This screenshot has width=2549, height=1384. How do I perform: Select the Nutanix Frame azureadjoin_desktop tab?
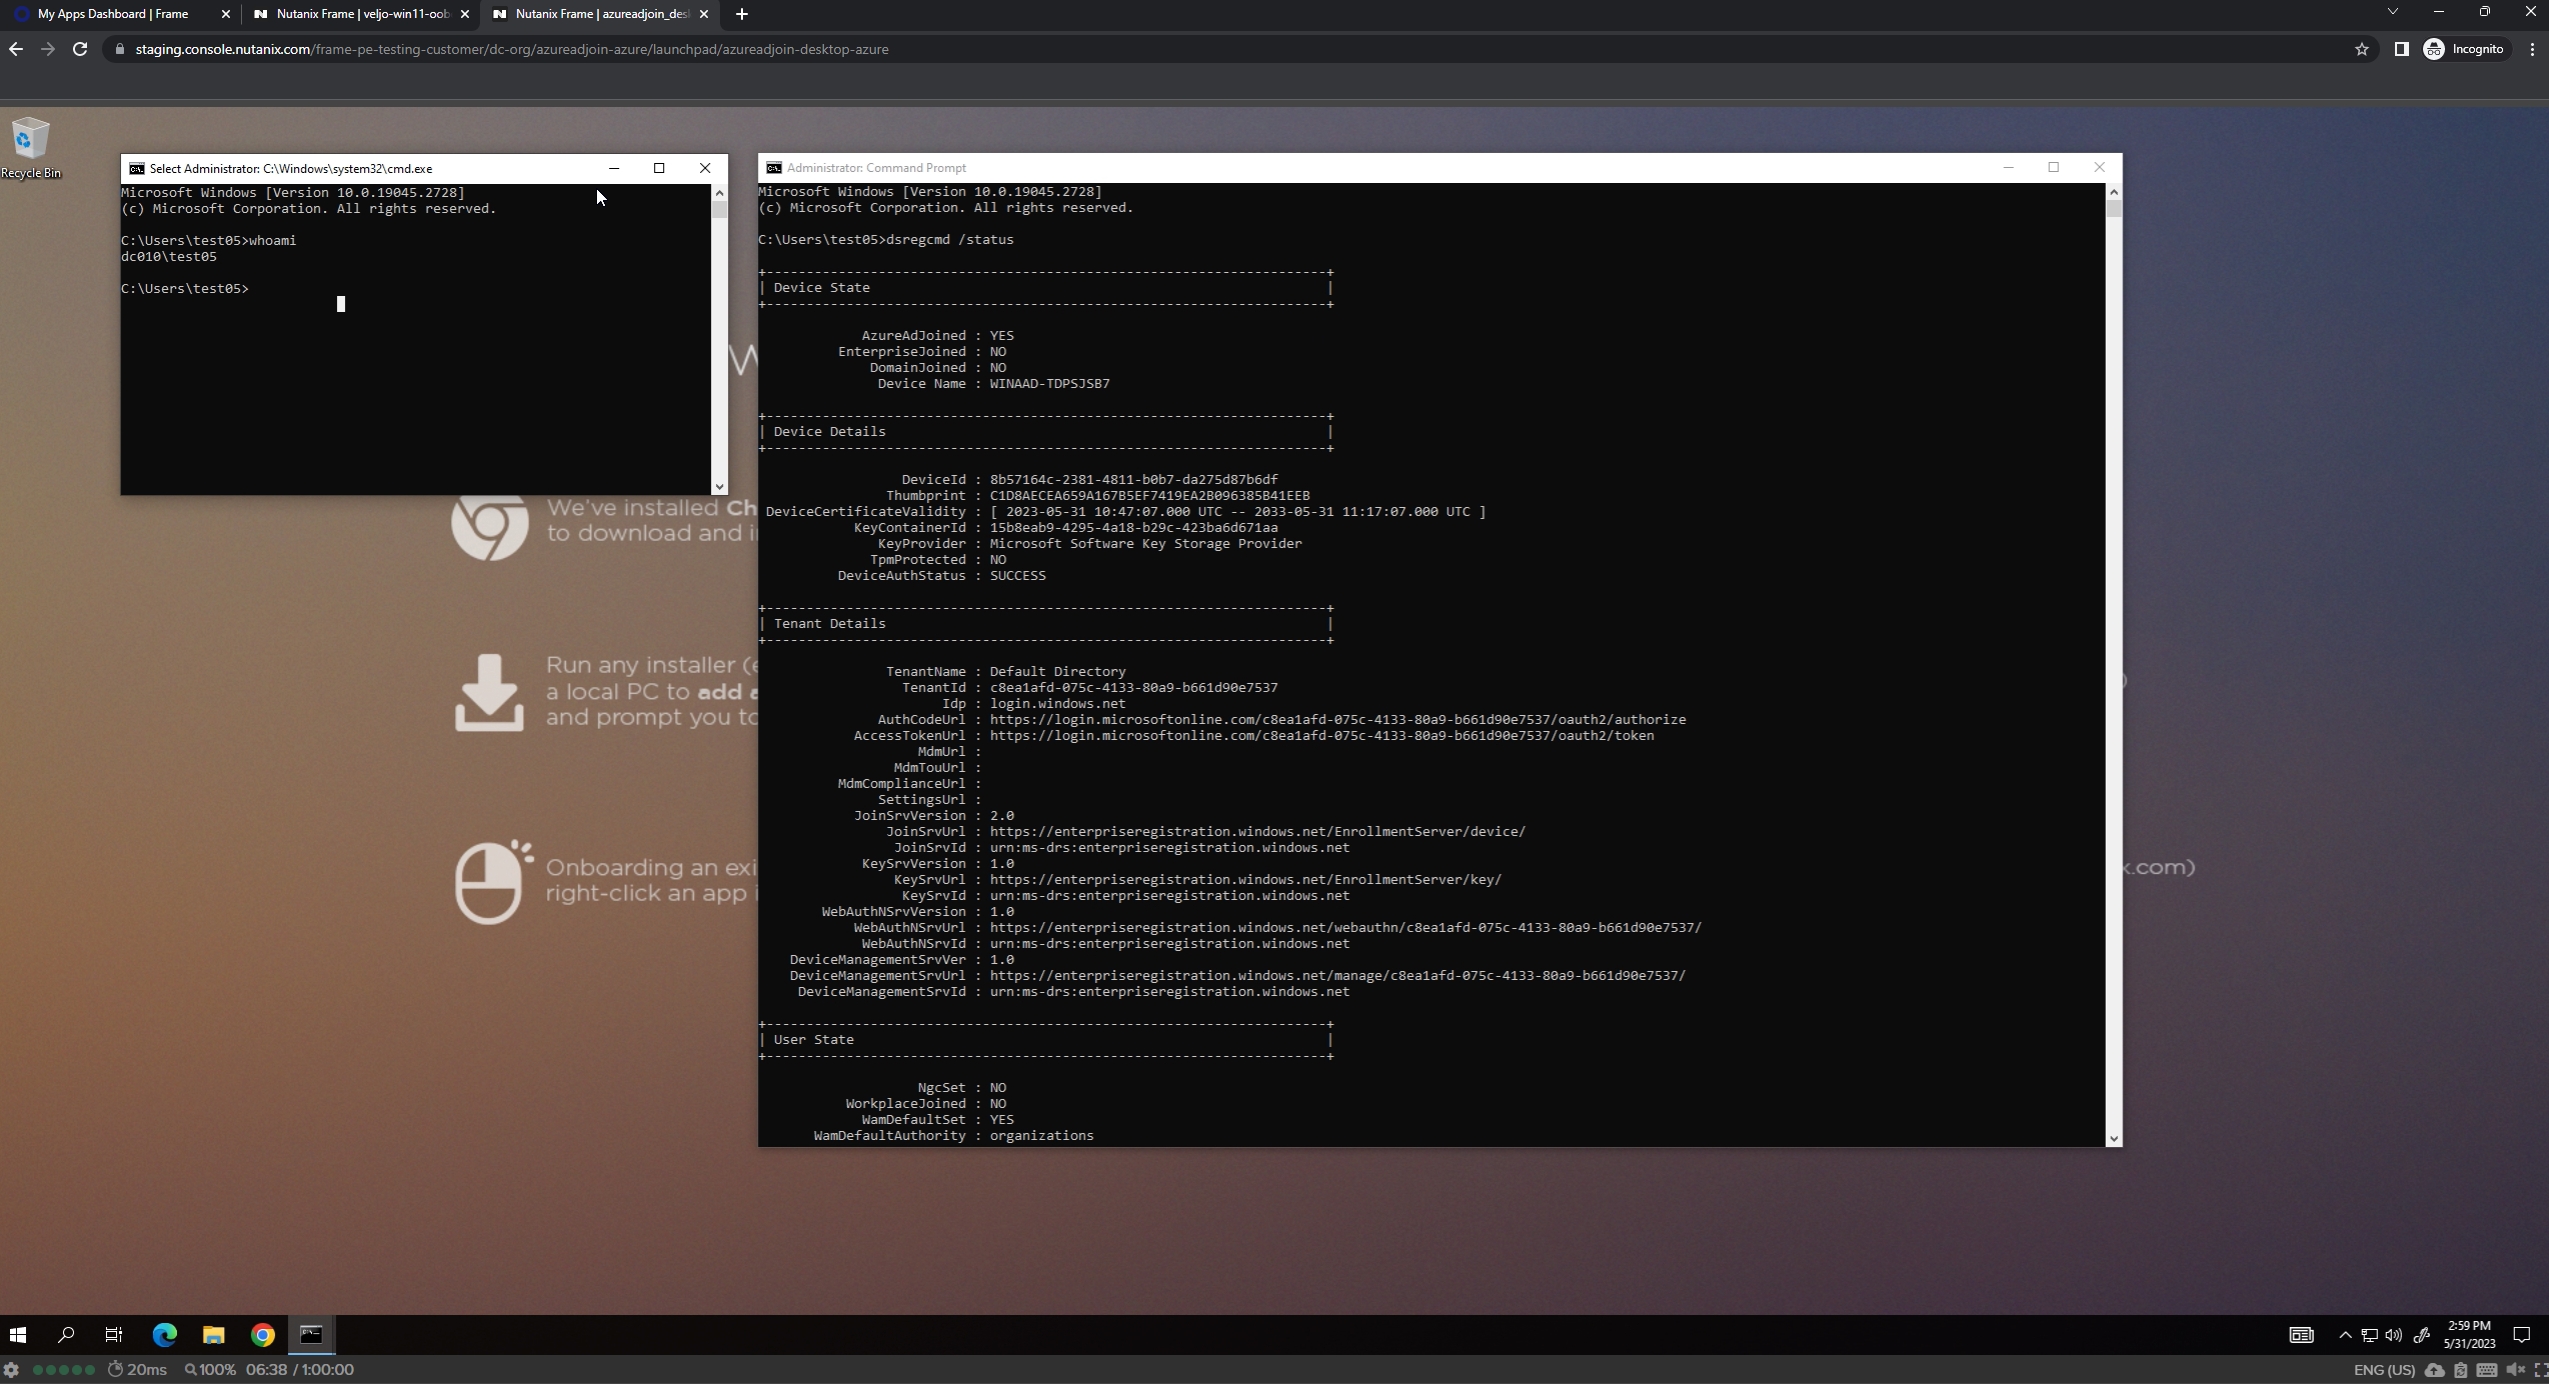[x=601, y=14]
